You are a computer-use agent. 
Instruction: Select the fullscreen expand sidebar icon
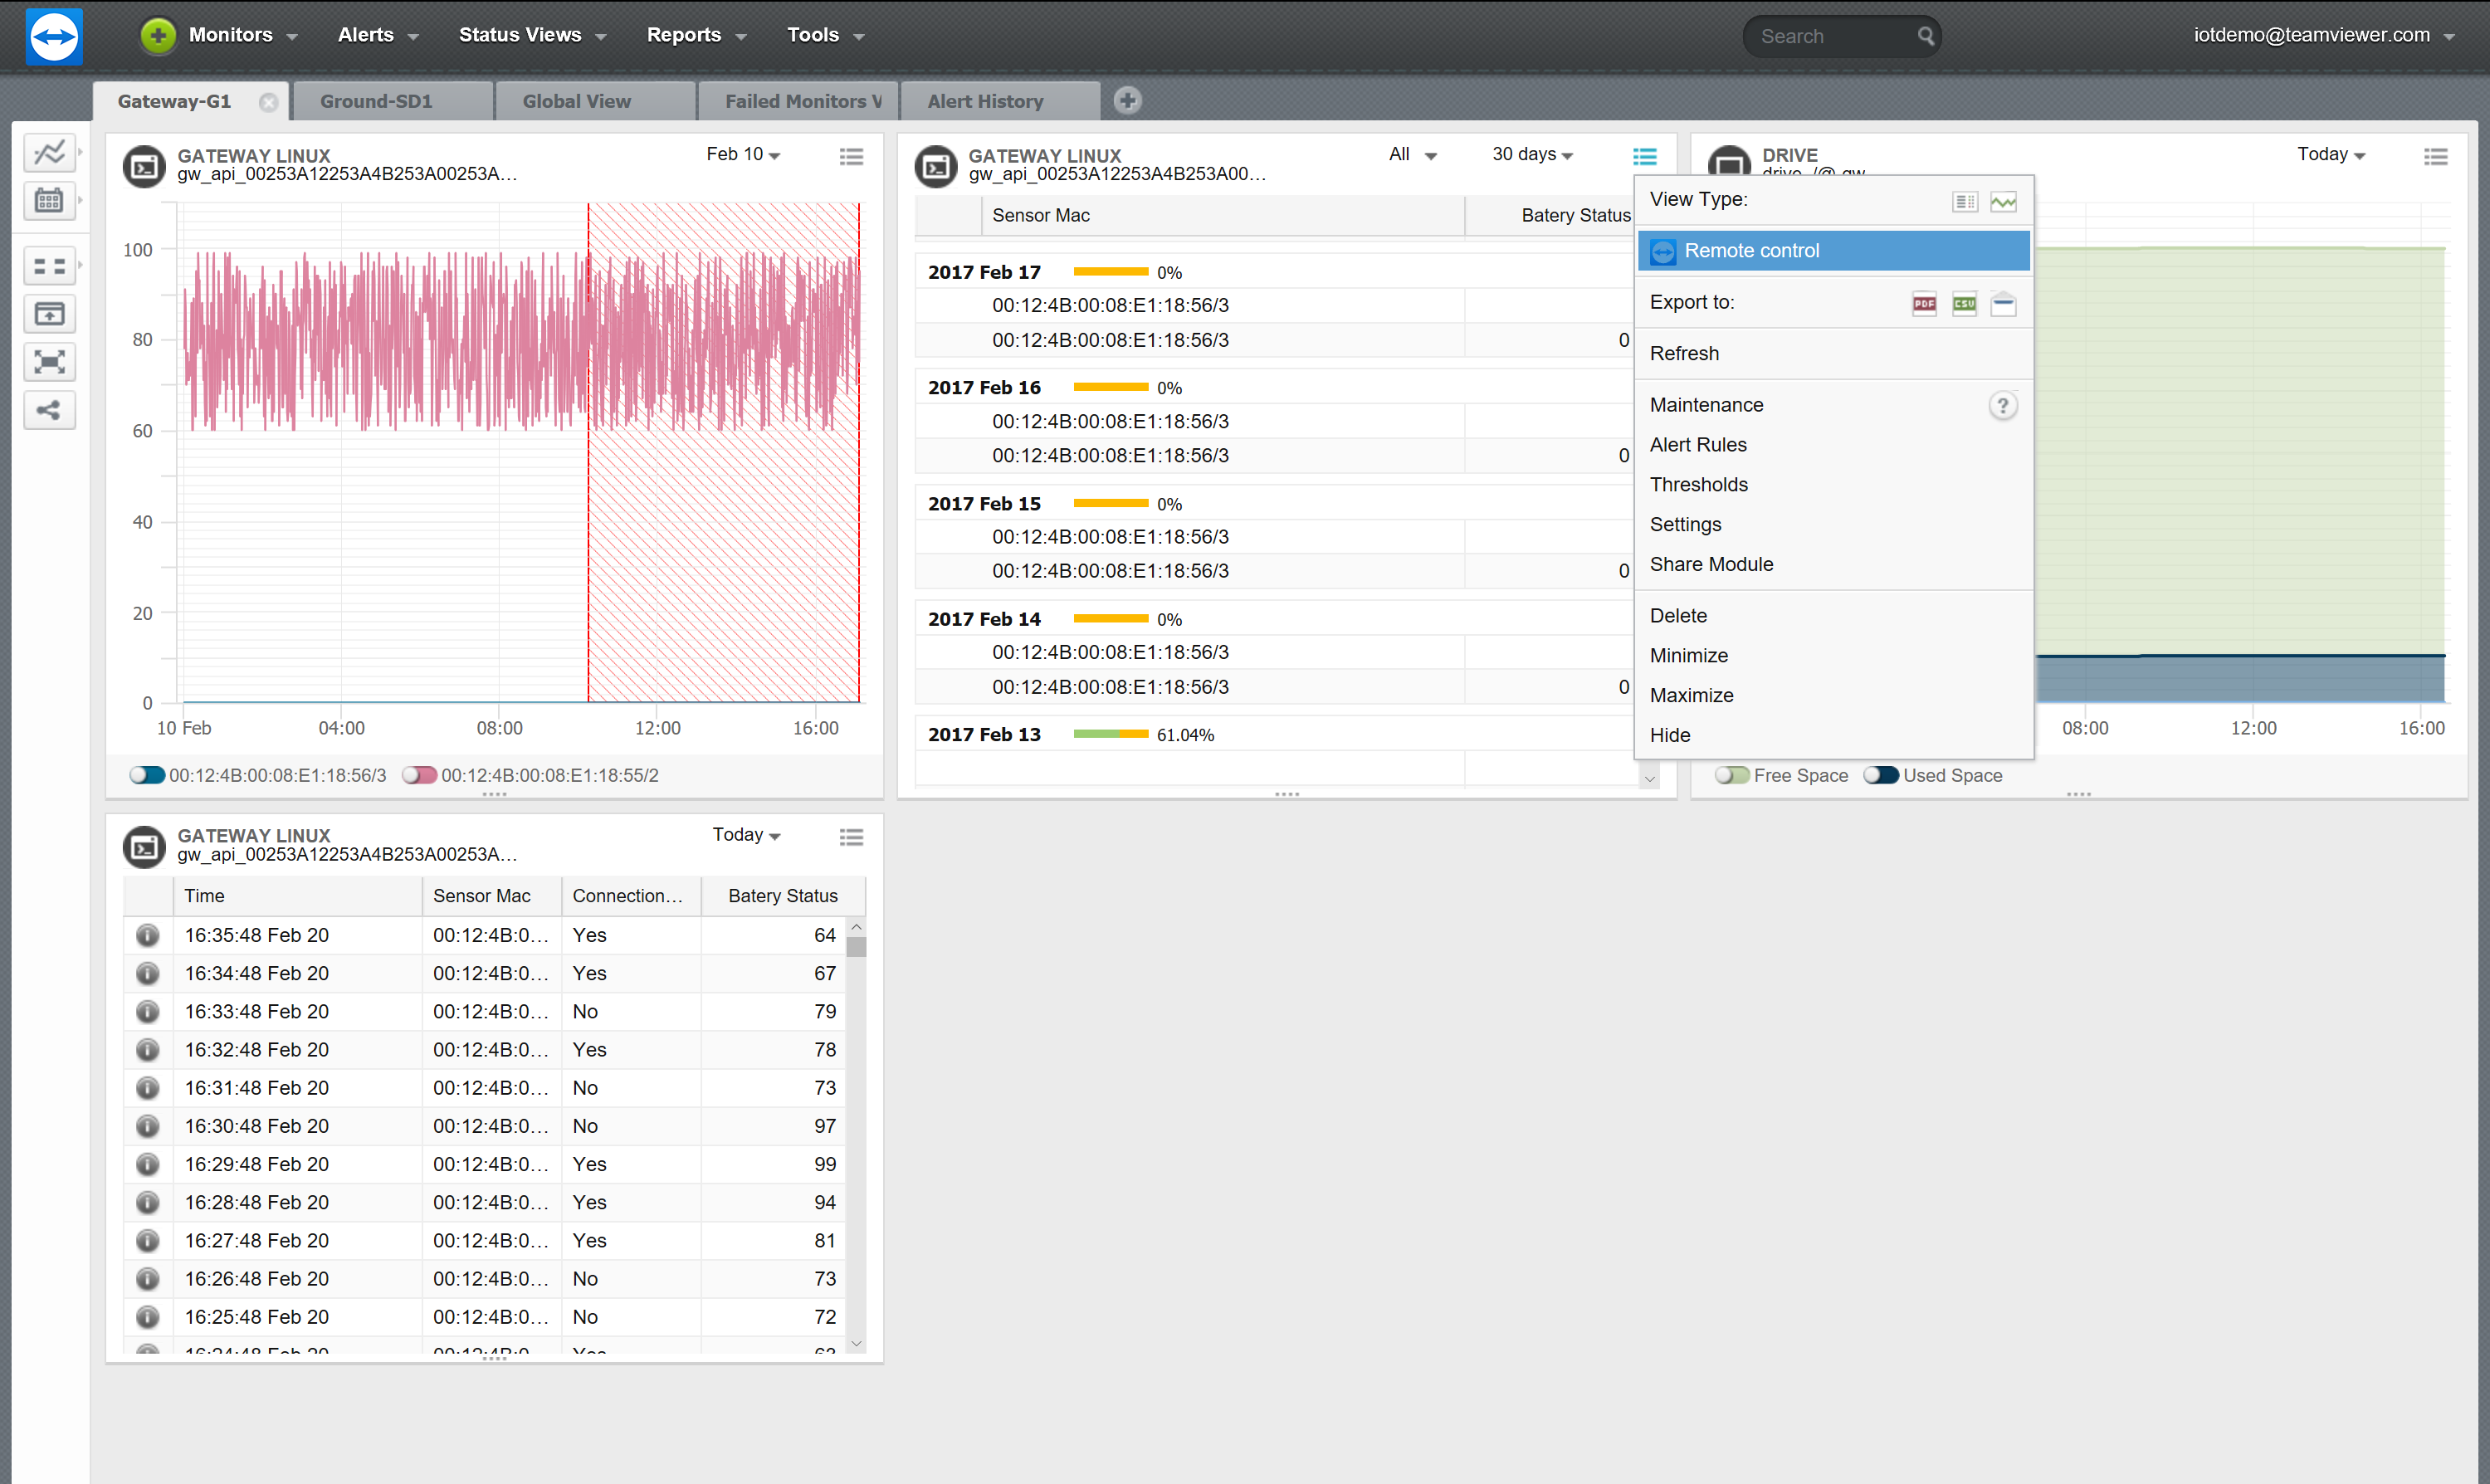[49, 361]
